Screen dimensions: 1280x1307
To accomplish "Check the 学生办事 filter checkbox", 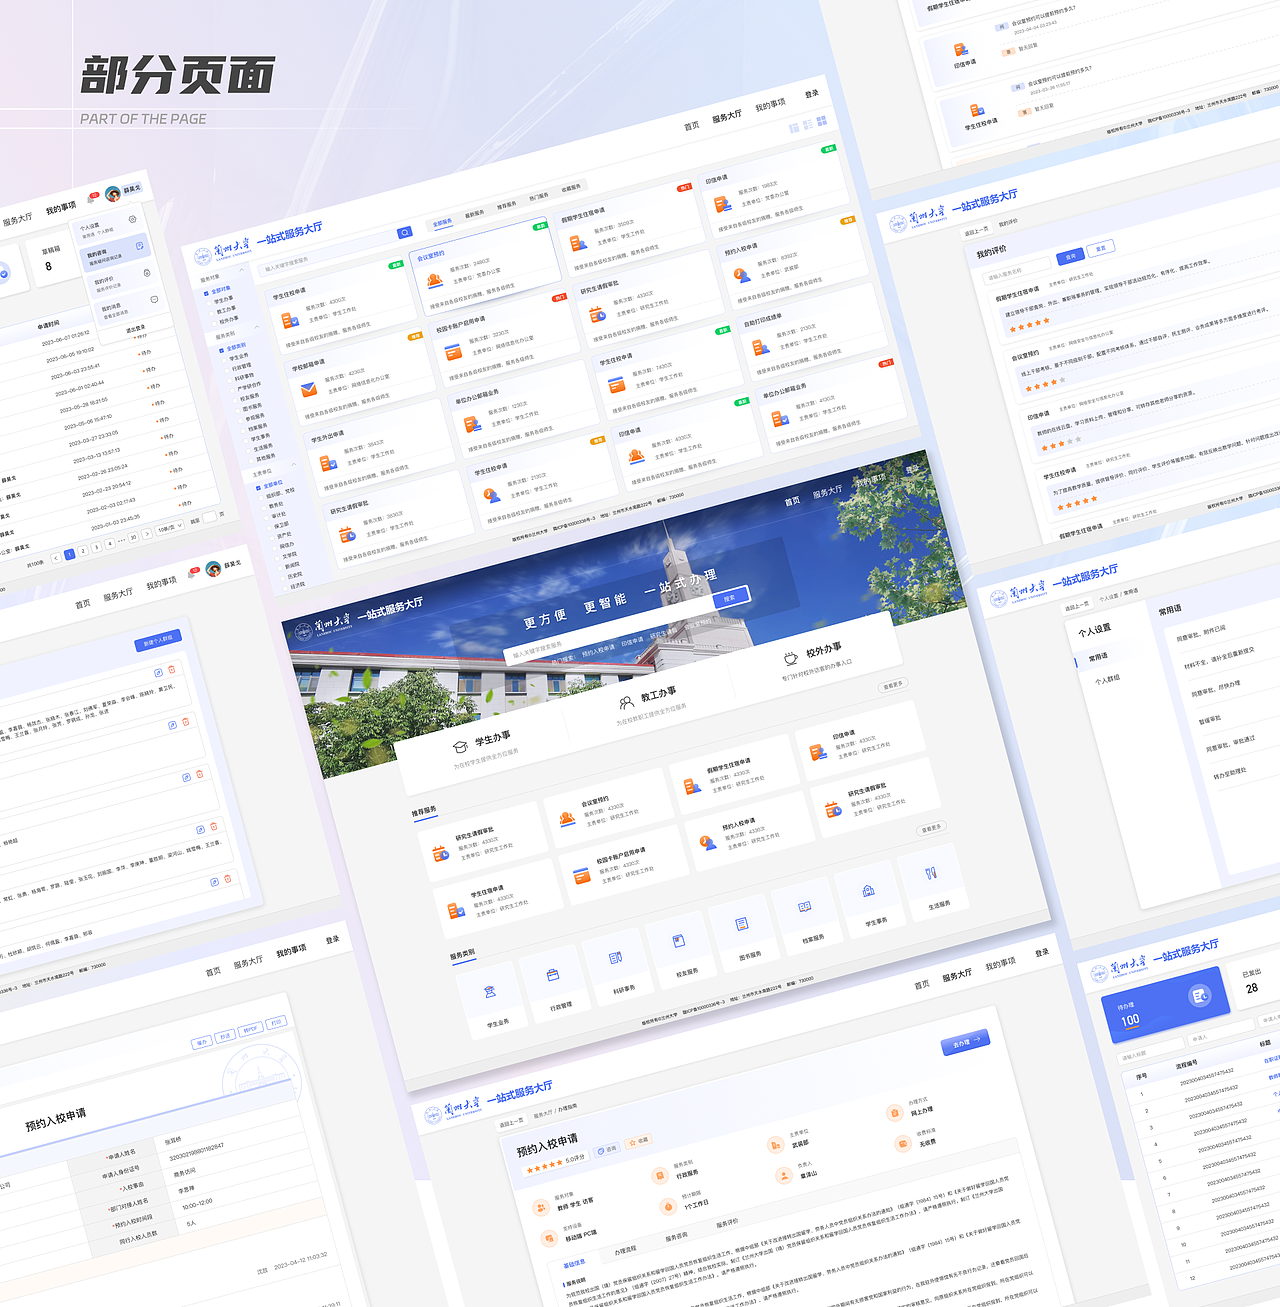I will point(208,302).
